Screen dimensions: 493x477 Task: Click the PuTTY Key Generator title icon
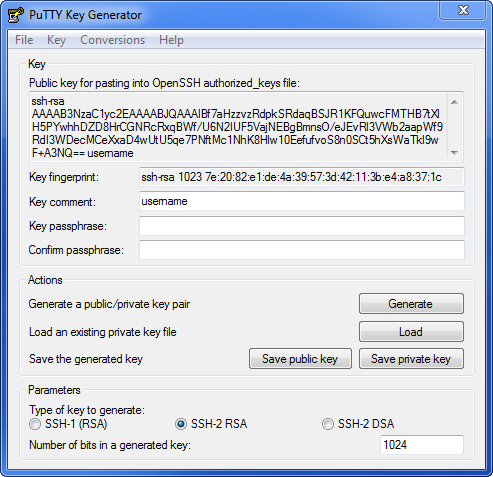click(15, 15)
